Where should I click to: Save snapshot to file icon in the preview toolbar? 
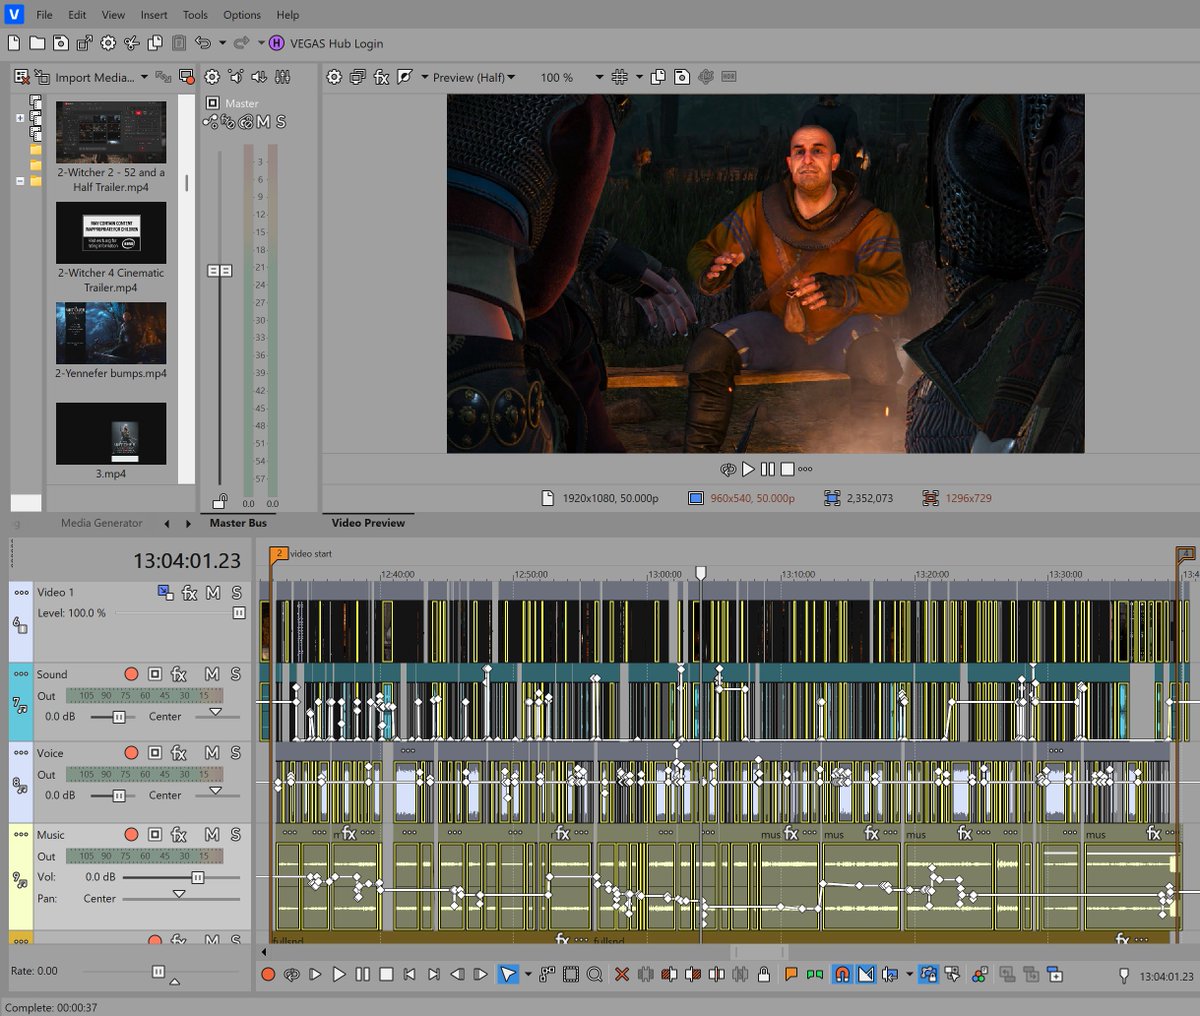coord(681,77)
